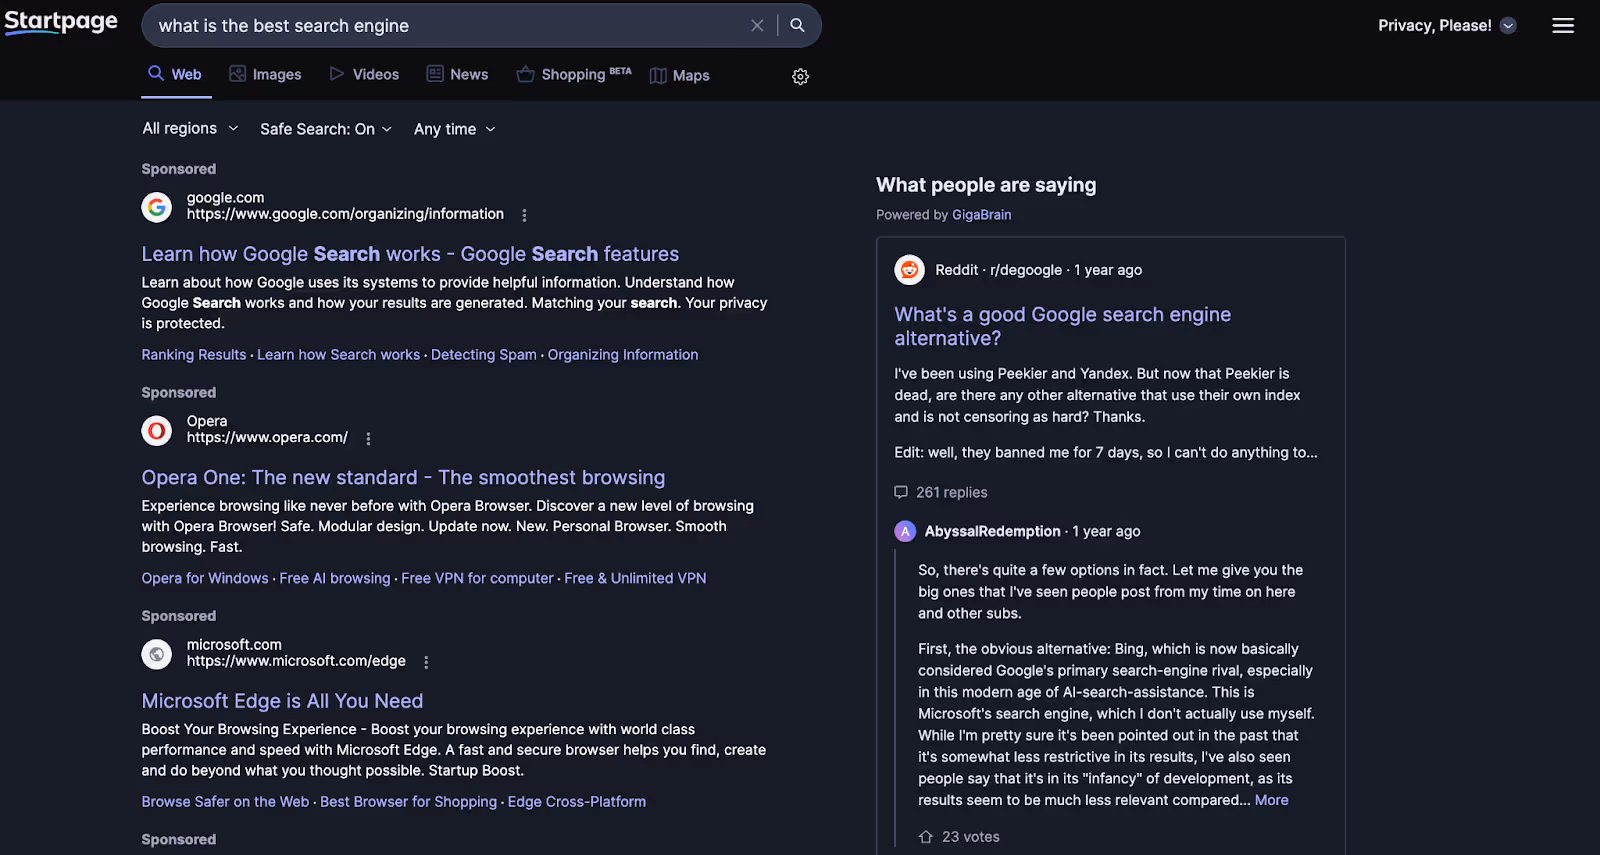Click Google favicon in first sponsored result
This screenshot has width=1600, height=855.
point(157,207)
